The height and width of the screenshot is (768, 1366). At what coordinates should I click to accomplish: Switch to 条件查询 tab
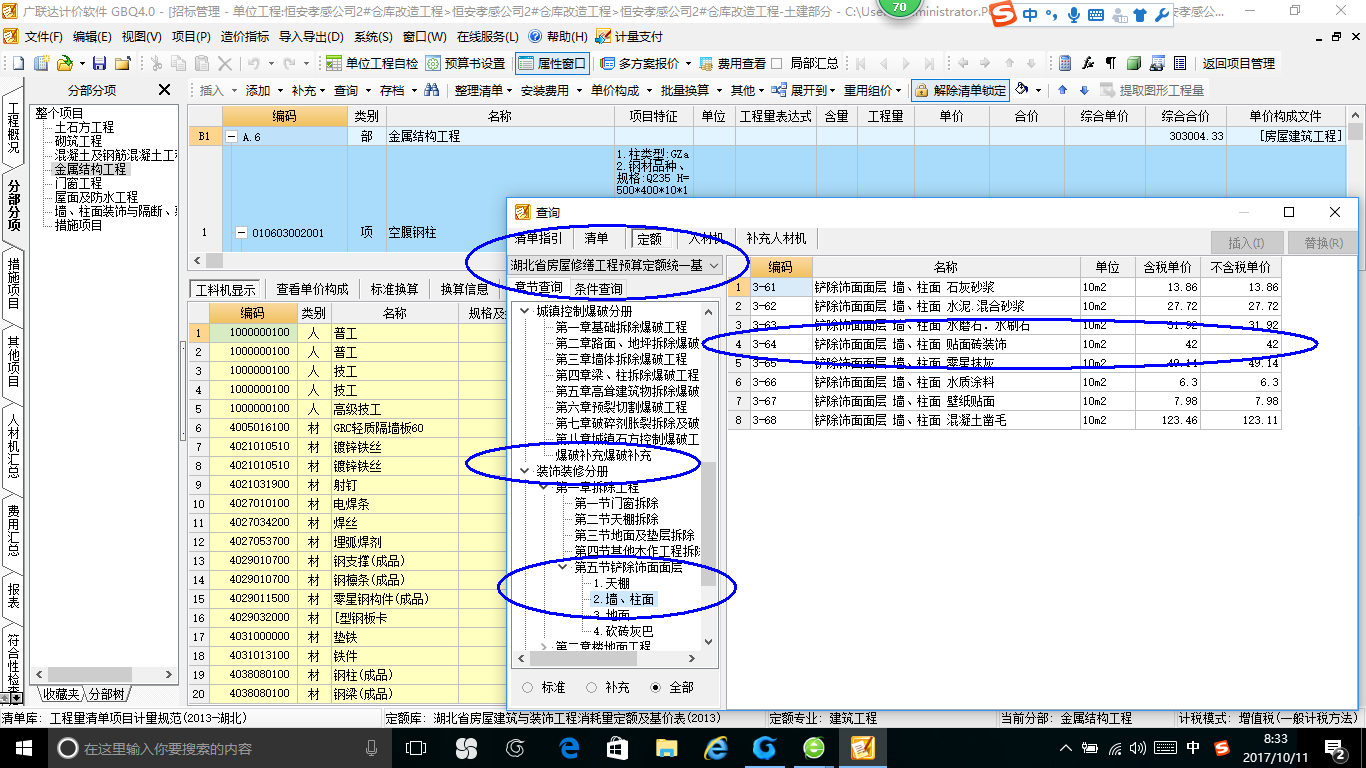coord(598,289)
